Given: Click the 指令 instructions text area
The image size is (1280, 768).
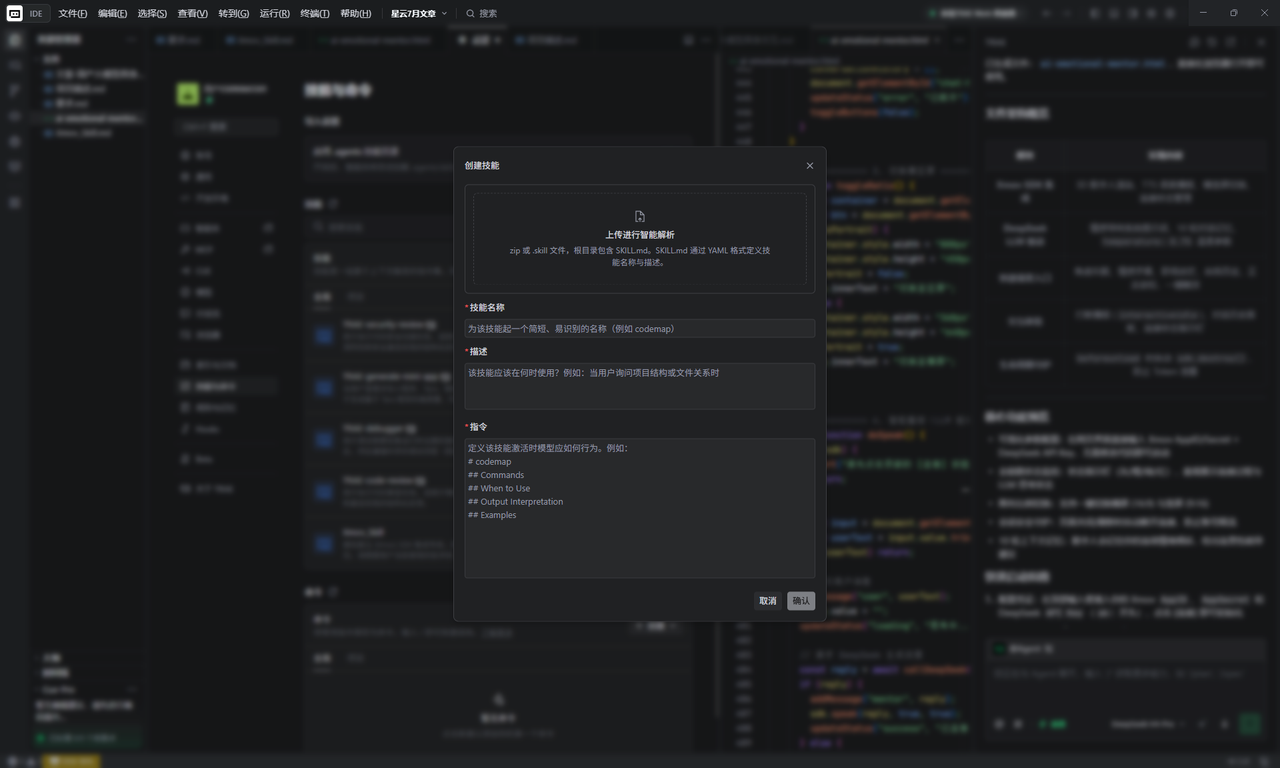Looking at the screenshot, I should click(640, 508).
